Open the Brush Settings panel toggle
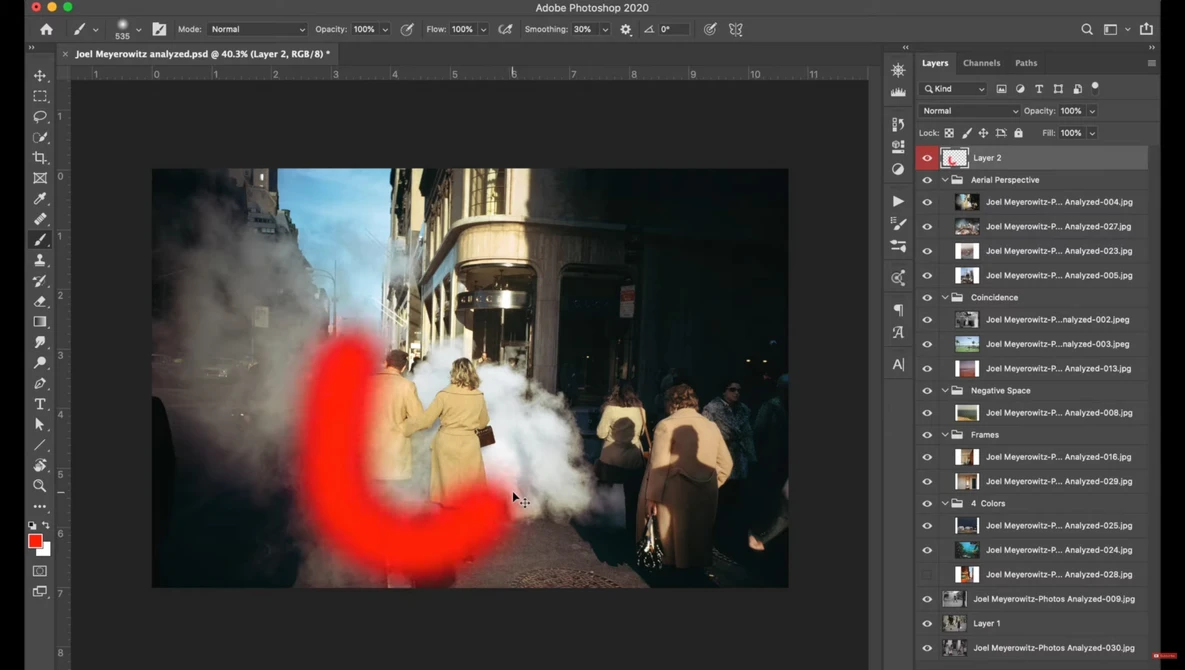Screen dimensions: 1185x670 click(x=159, y=29)
